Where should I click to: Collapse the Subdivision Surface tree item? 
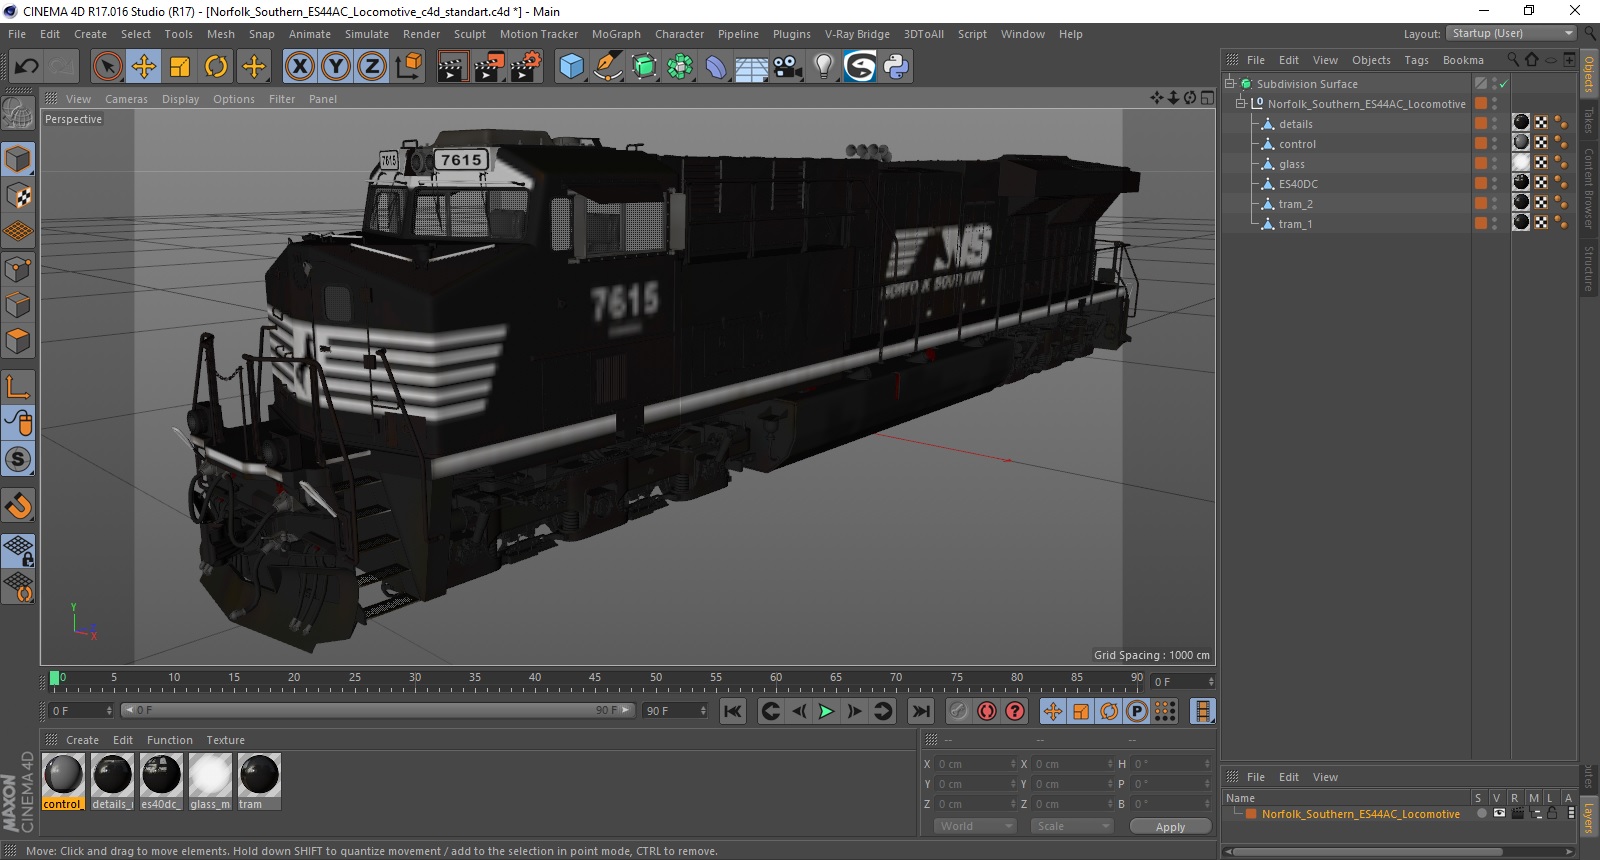tap(1230, 83)
